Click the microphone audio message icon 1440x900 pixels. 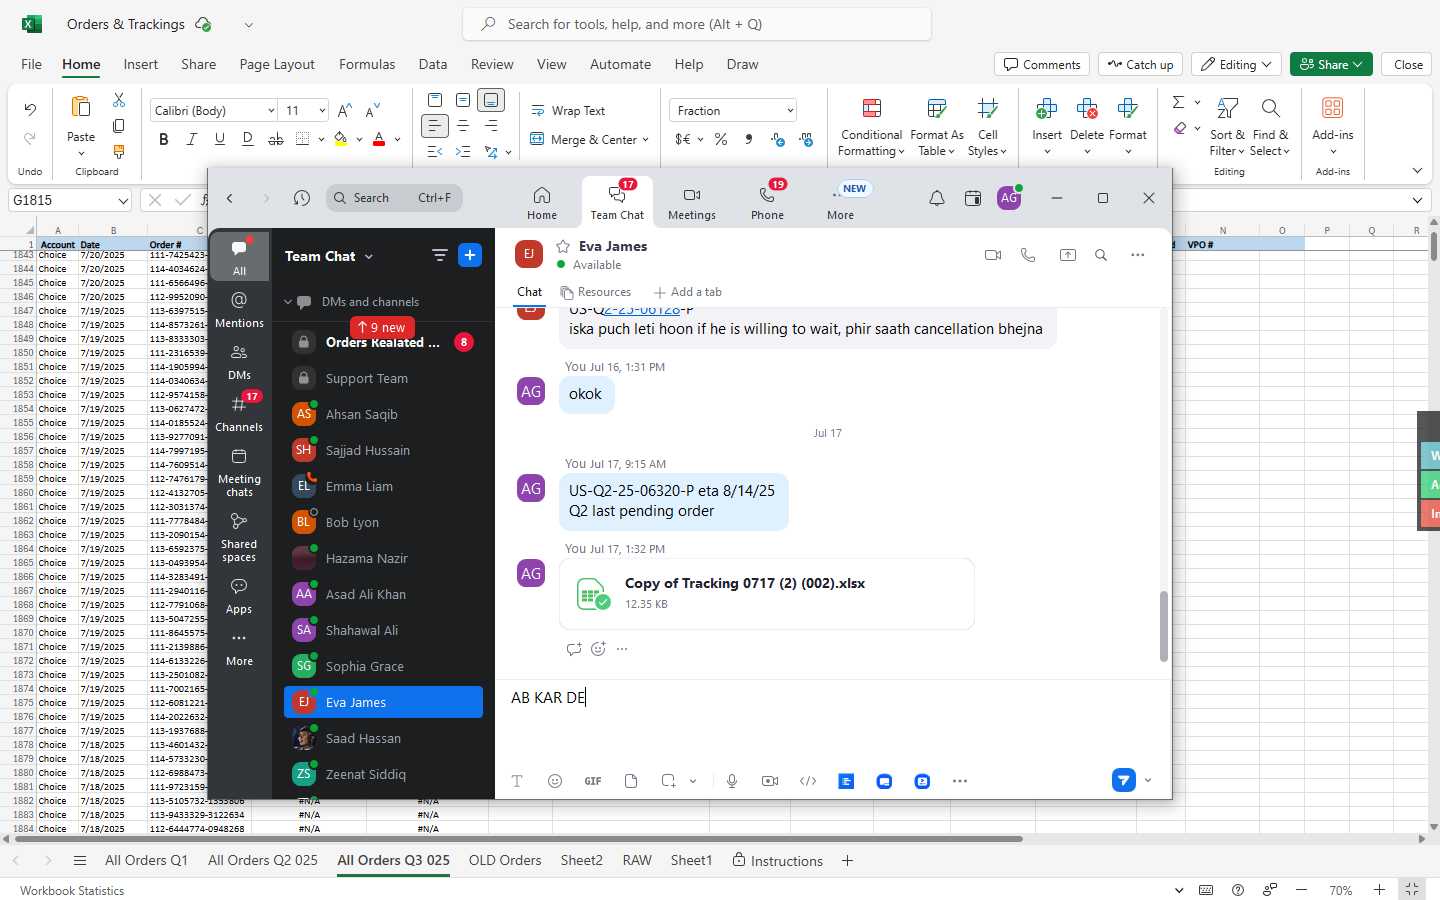[732, 781]
